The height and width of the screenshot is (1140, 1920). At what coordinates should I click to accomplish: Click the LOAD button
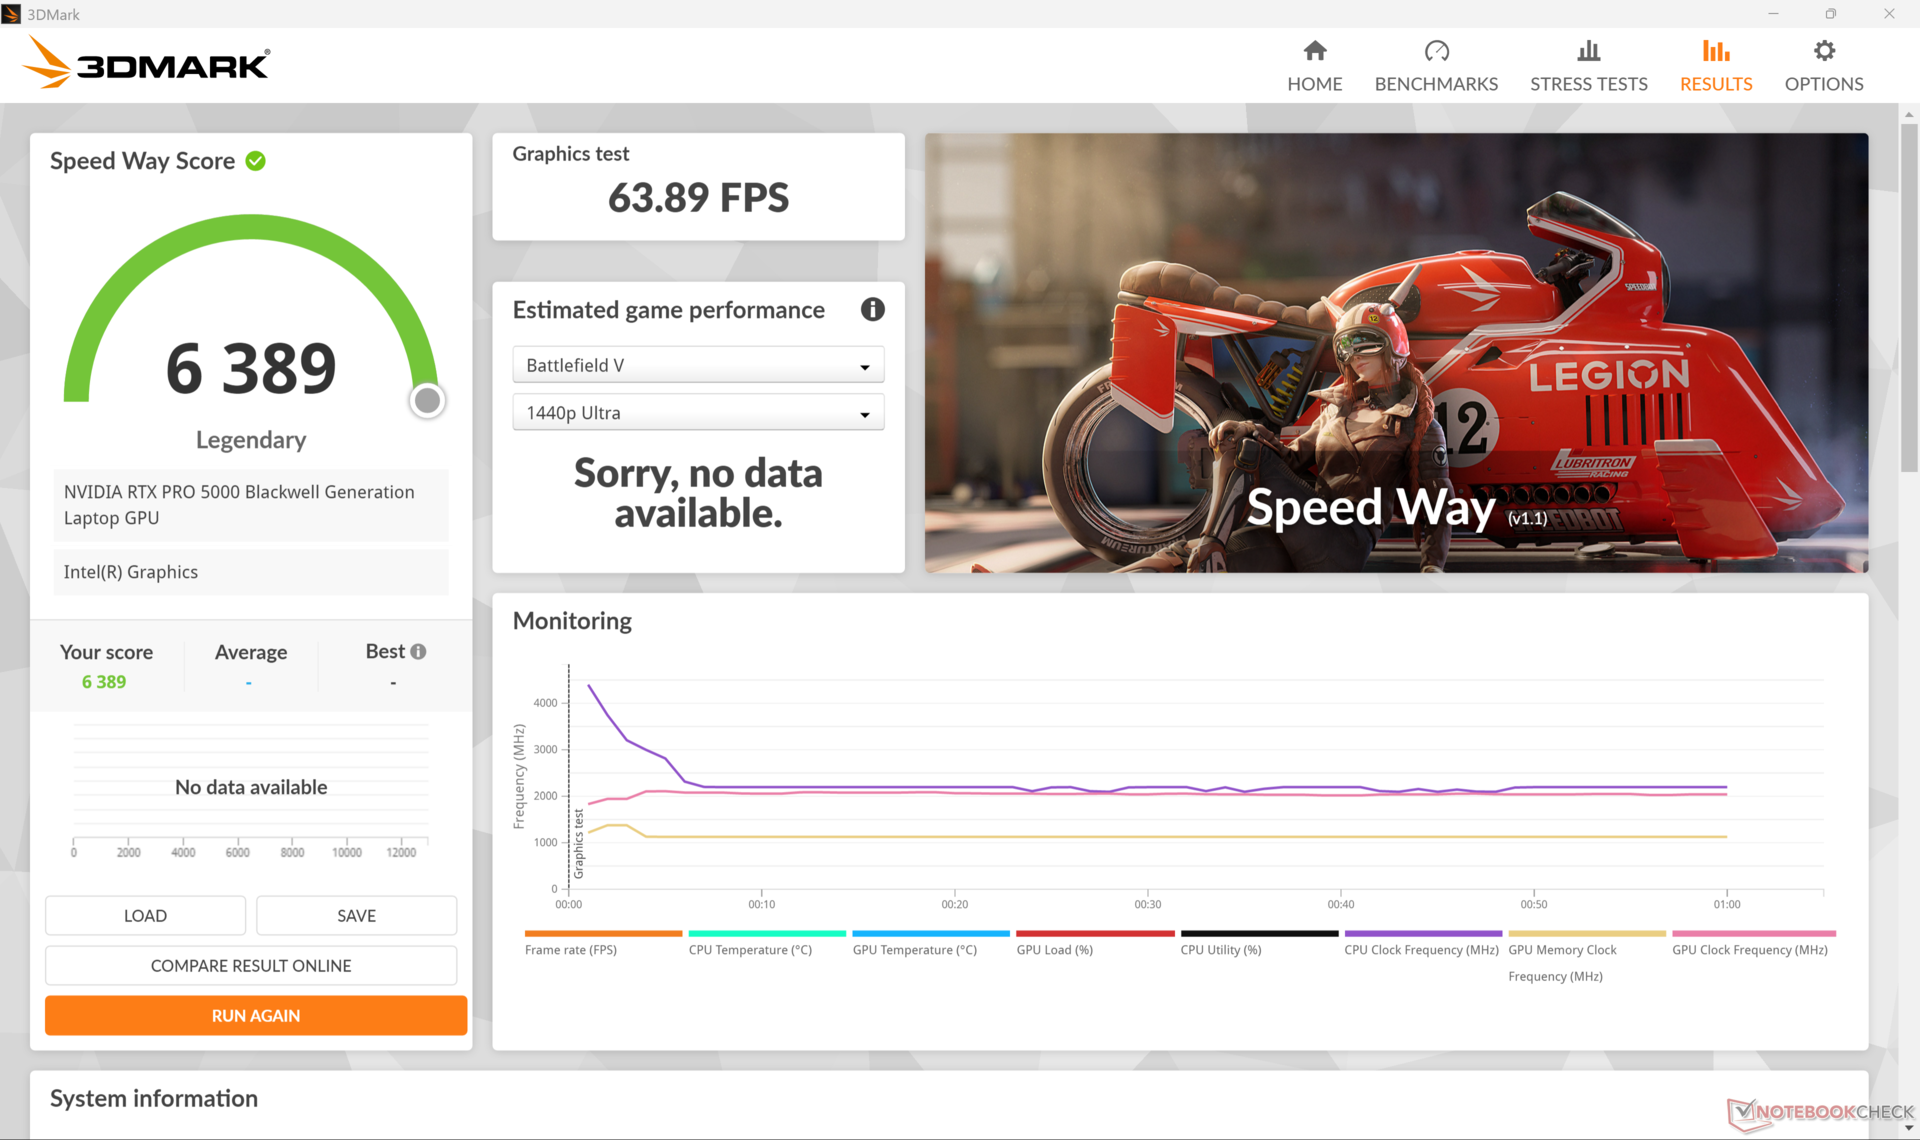tap(145, 916)
